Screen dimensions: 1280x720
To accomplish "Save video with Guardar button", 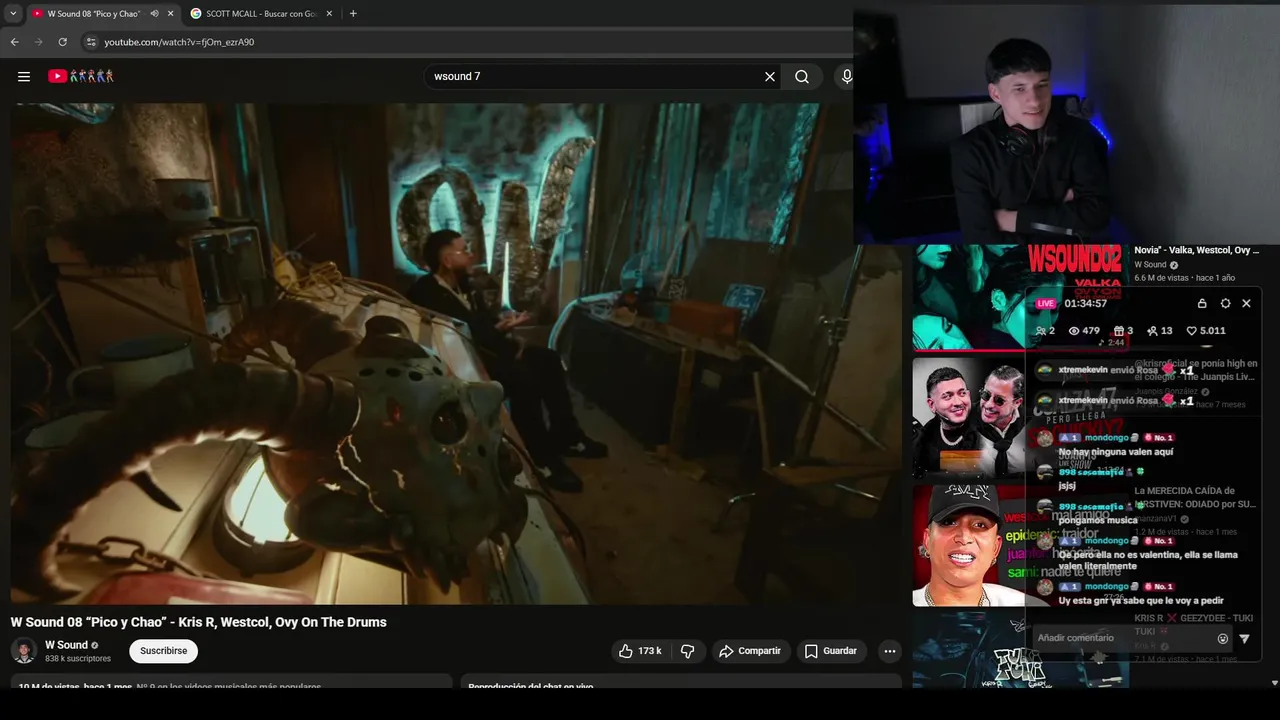I will click(x=831, y=651).
